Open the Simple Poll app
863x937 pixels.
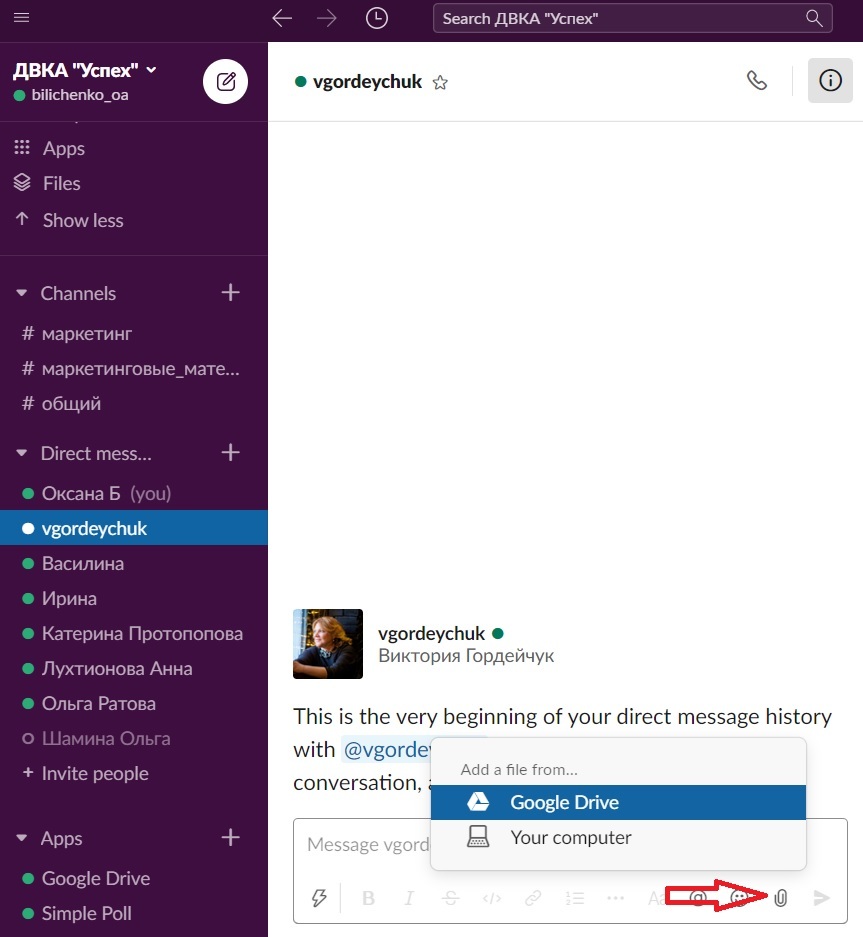pyautogui.click(x=87, y=913)
